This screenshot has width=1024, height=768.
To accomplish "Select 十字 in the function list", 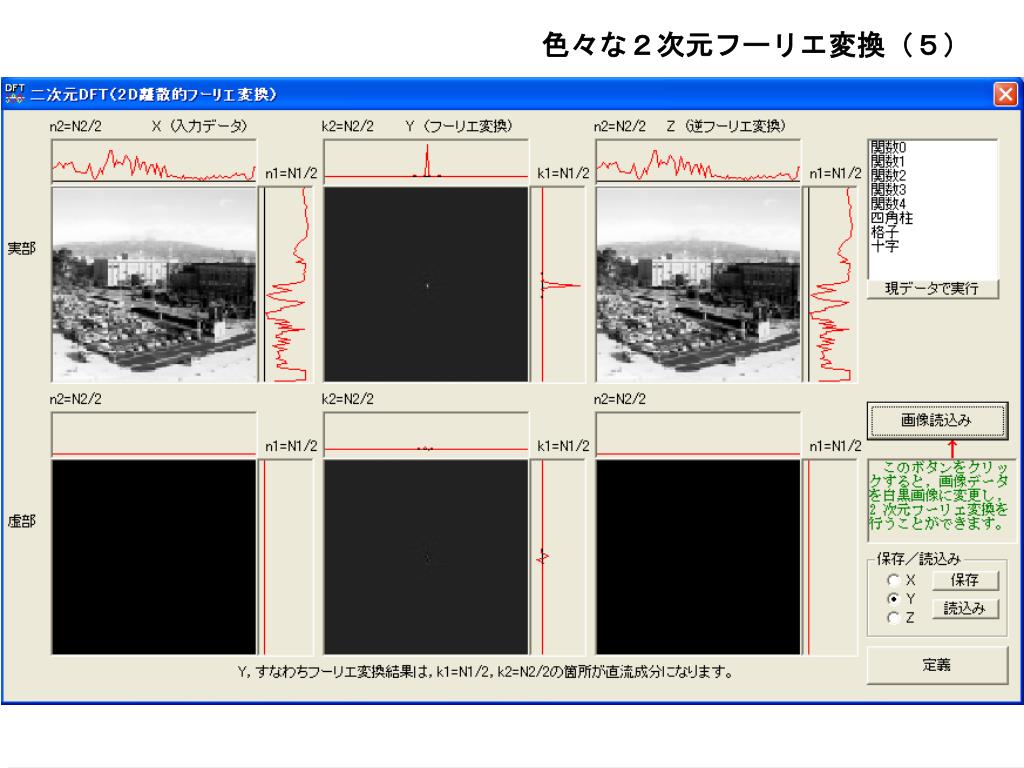I will point(884,246).
